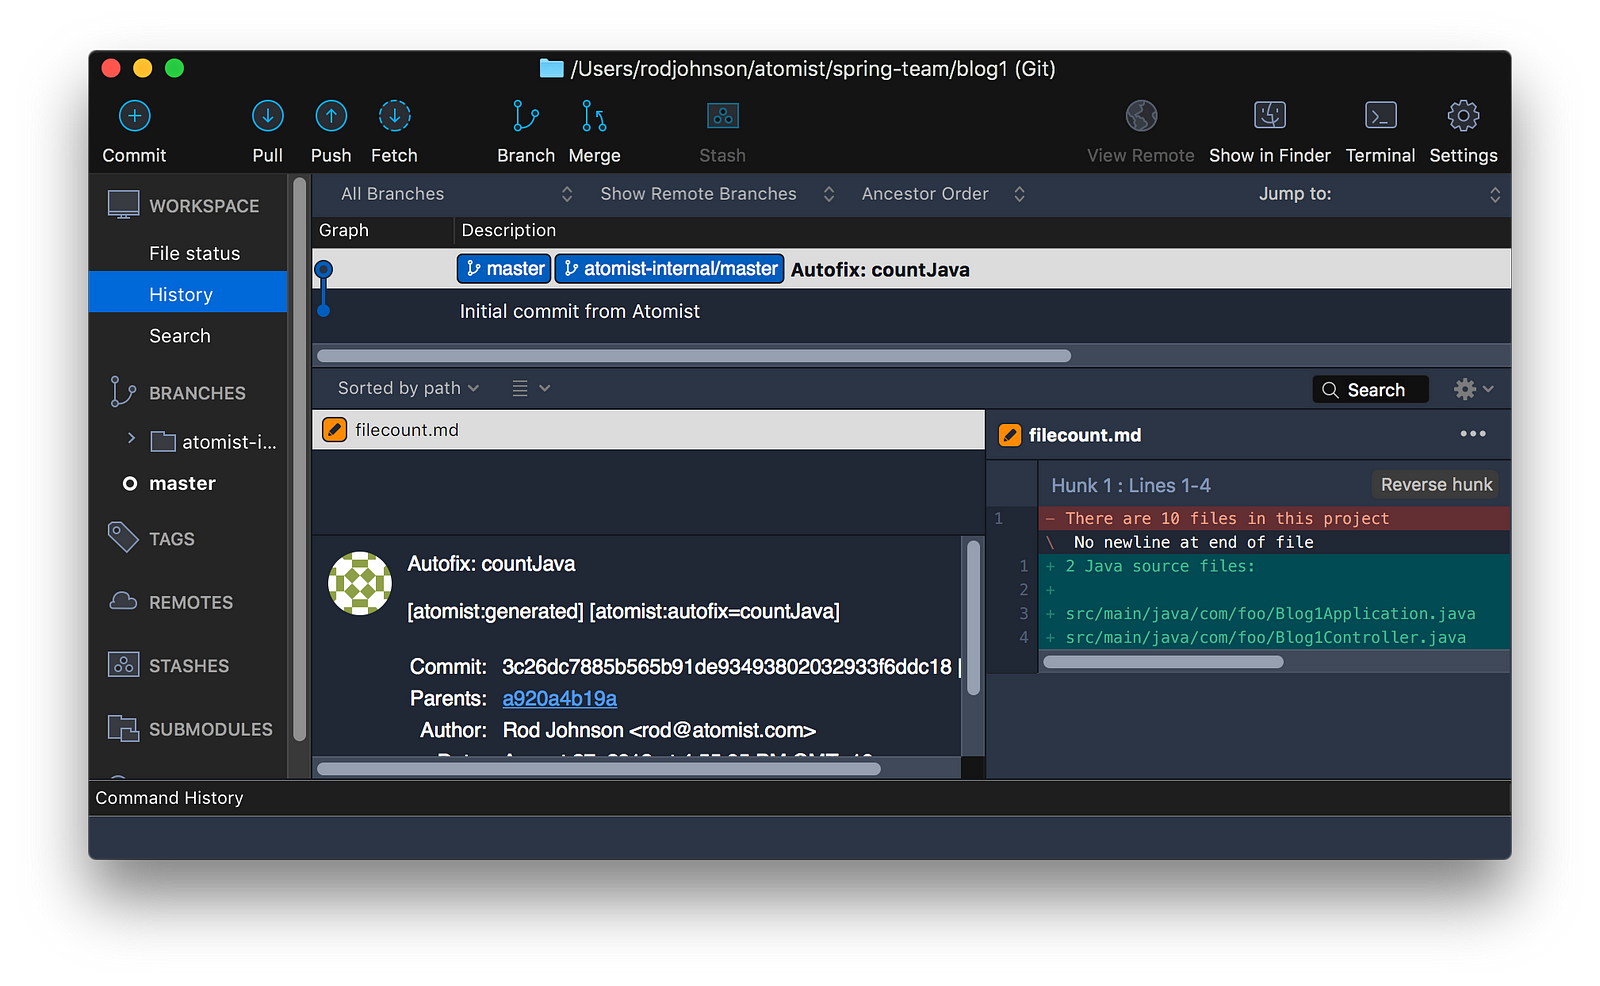Click the Command History bar
The height and width of the screenshot is (986, 1600).
(x=799, y=798)
